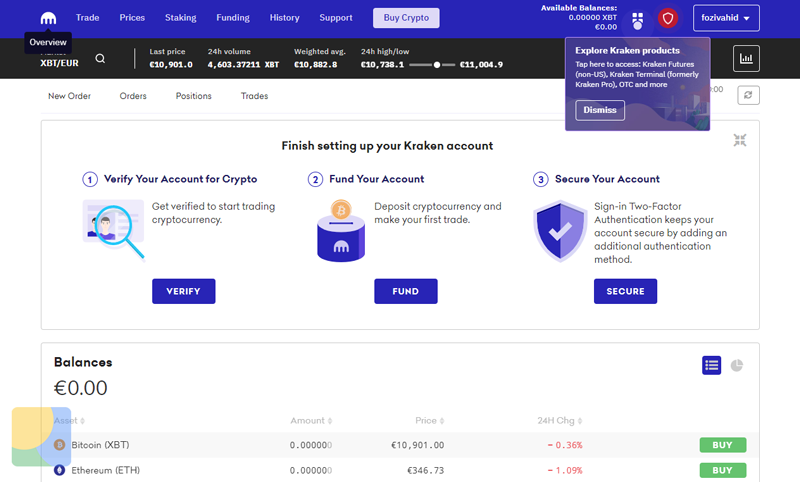800x482 pixels.
Task: Click the Bitcoin price €10,901.00
Action: (417, 445)
